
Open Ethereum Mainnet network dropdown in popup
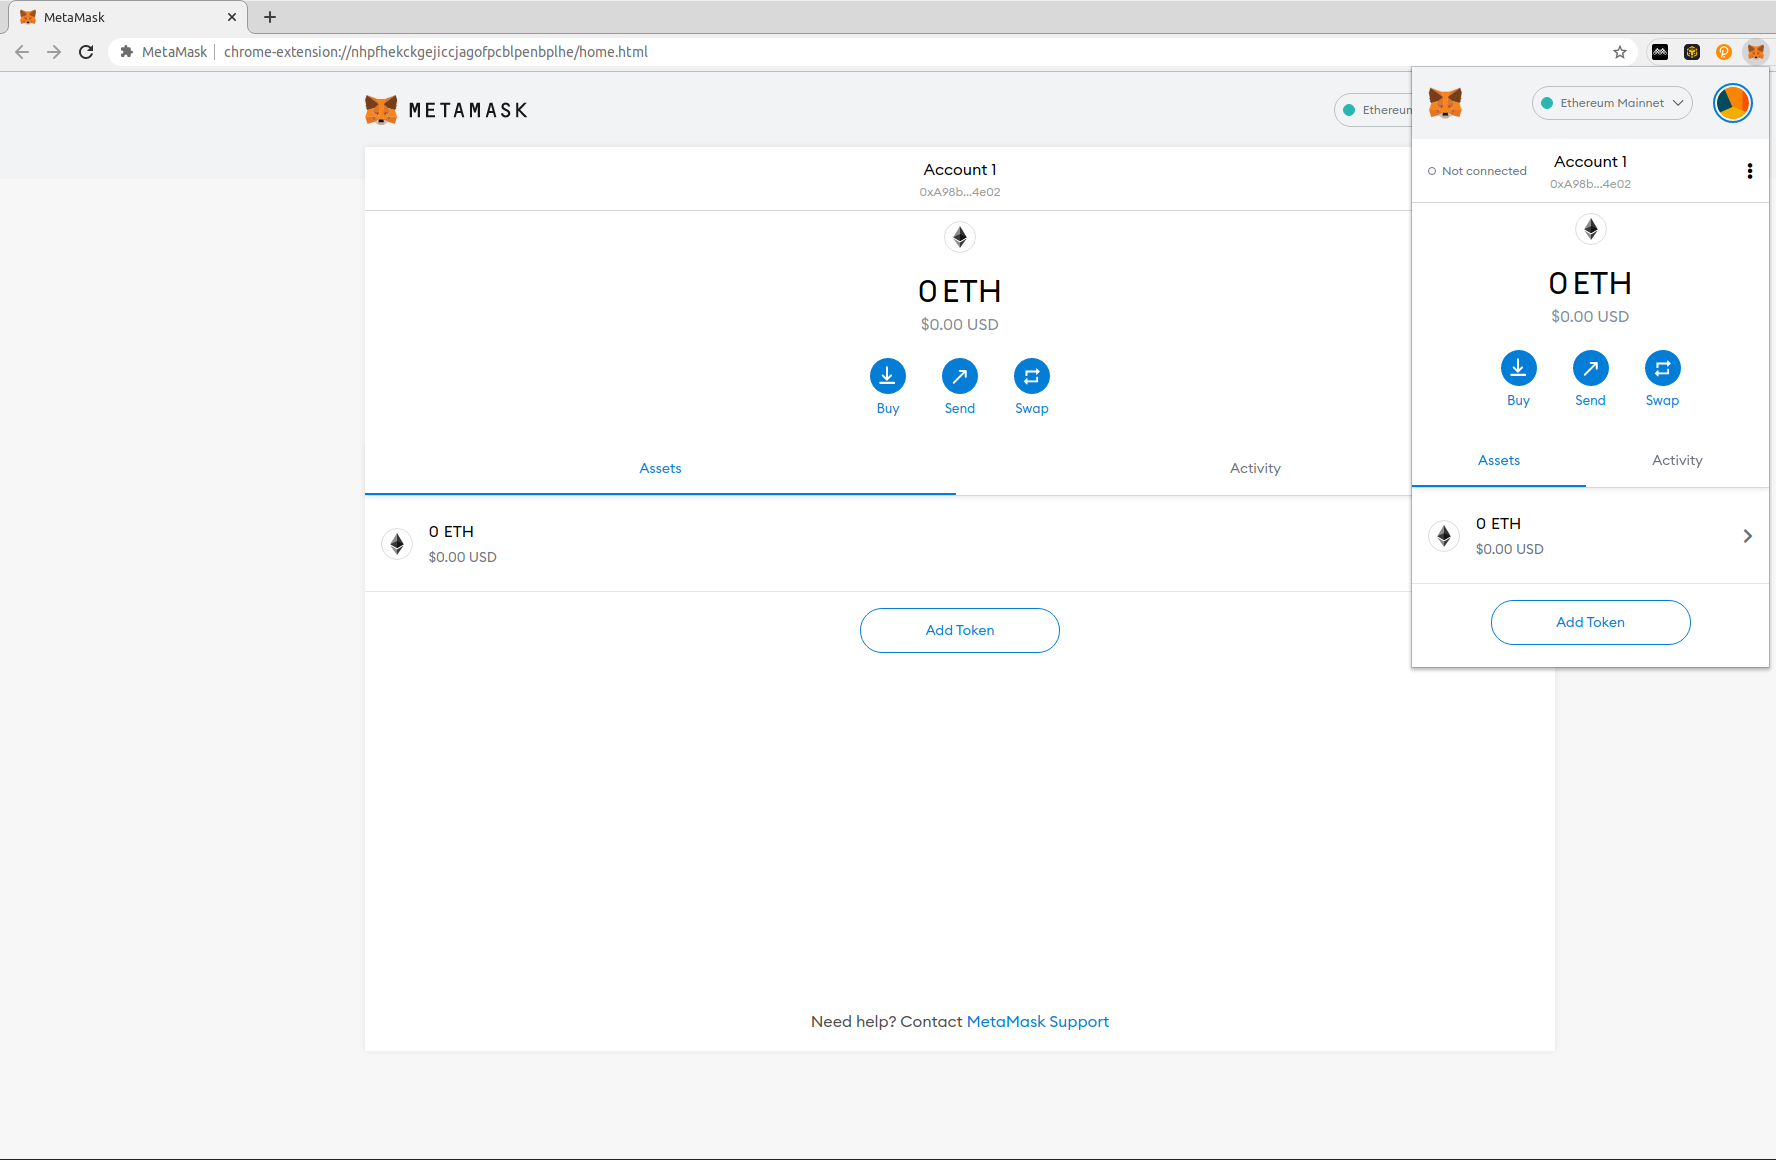coord(1612,103)
